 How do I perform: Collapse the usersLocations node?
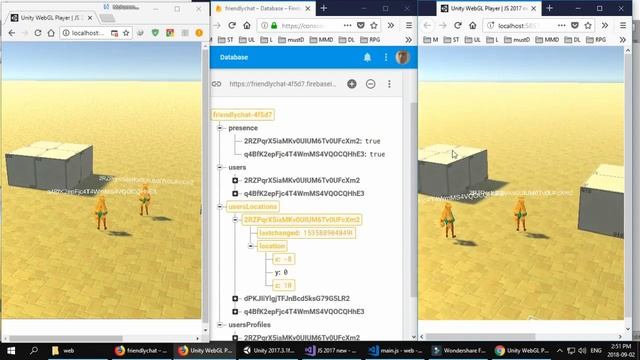coord(220,207)
